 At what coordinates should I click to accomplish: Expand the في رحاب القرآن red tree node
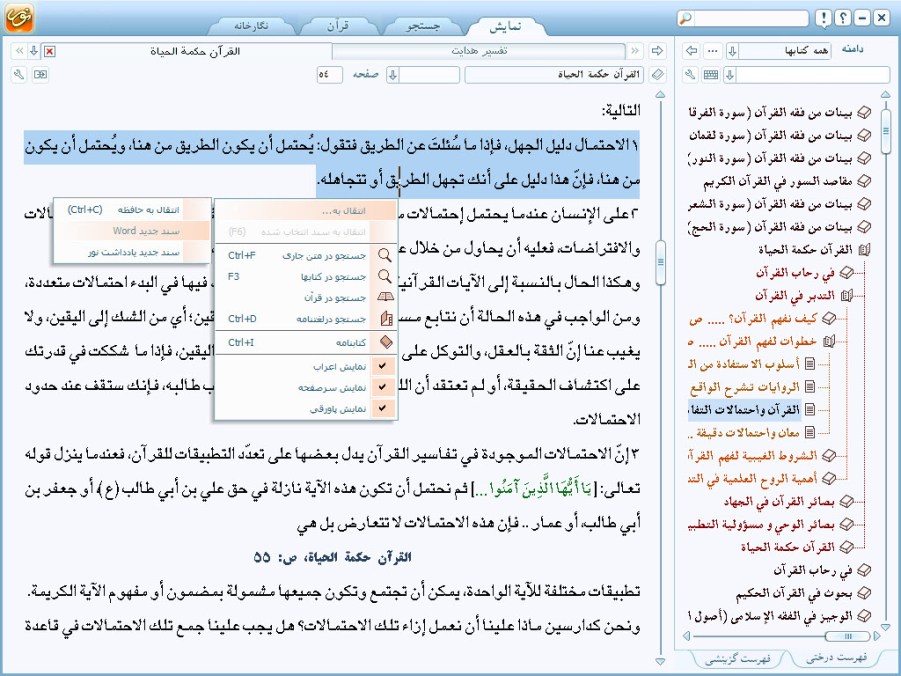coord(846,273)
